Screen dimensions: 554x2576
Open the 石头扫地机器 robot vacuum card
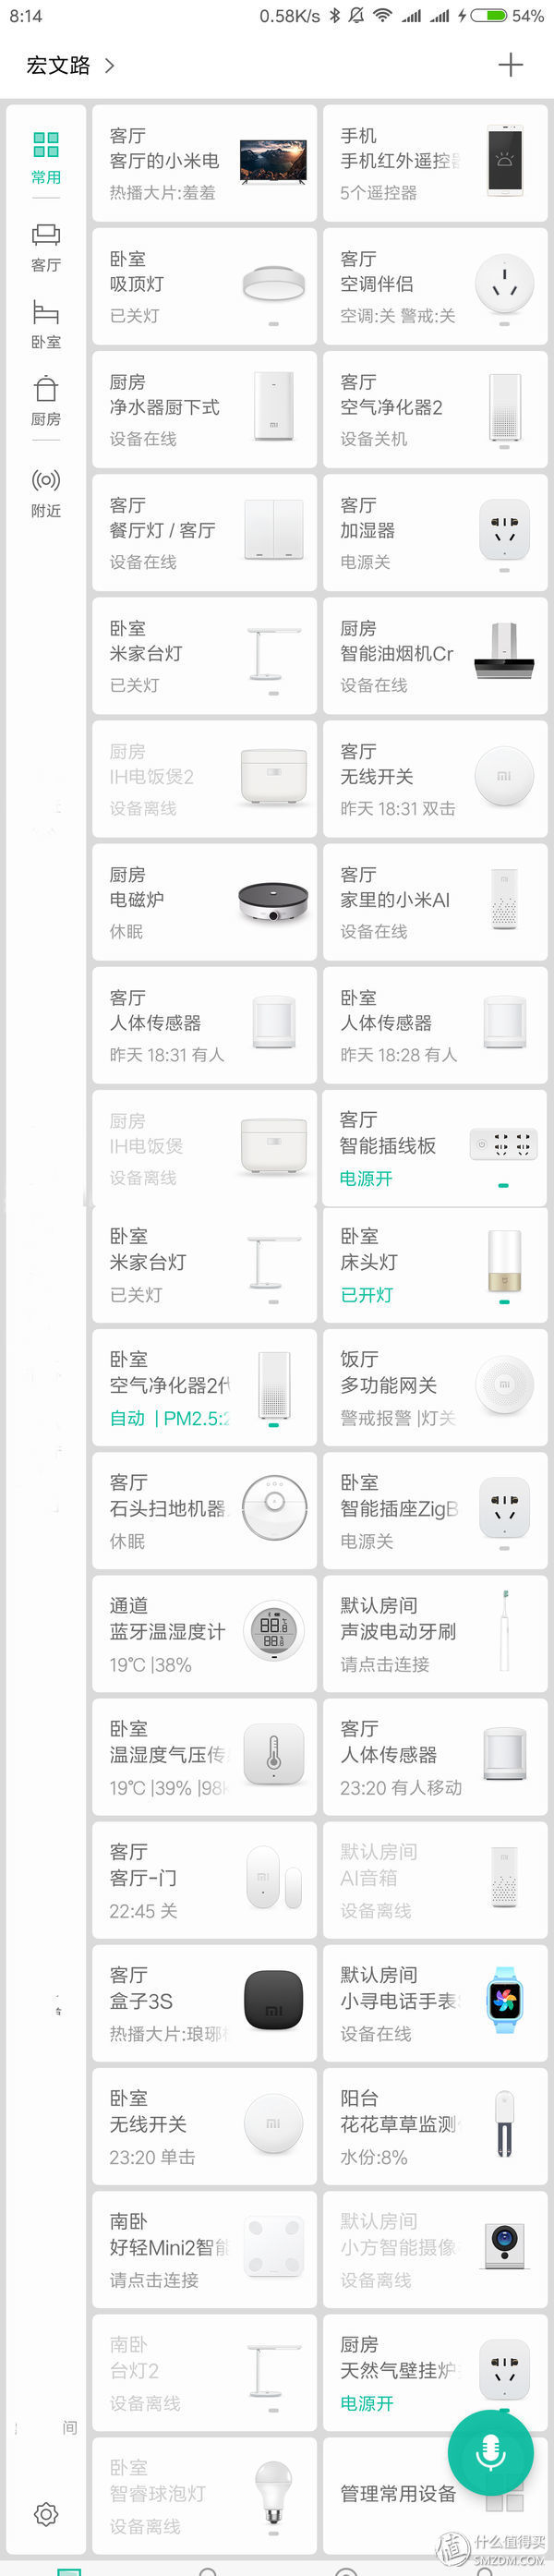[x=204, y=1510]
